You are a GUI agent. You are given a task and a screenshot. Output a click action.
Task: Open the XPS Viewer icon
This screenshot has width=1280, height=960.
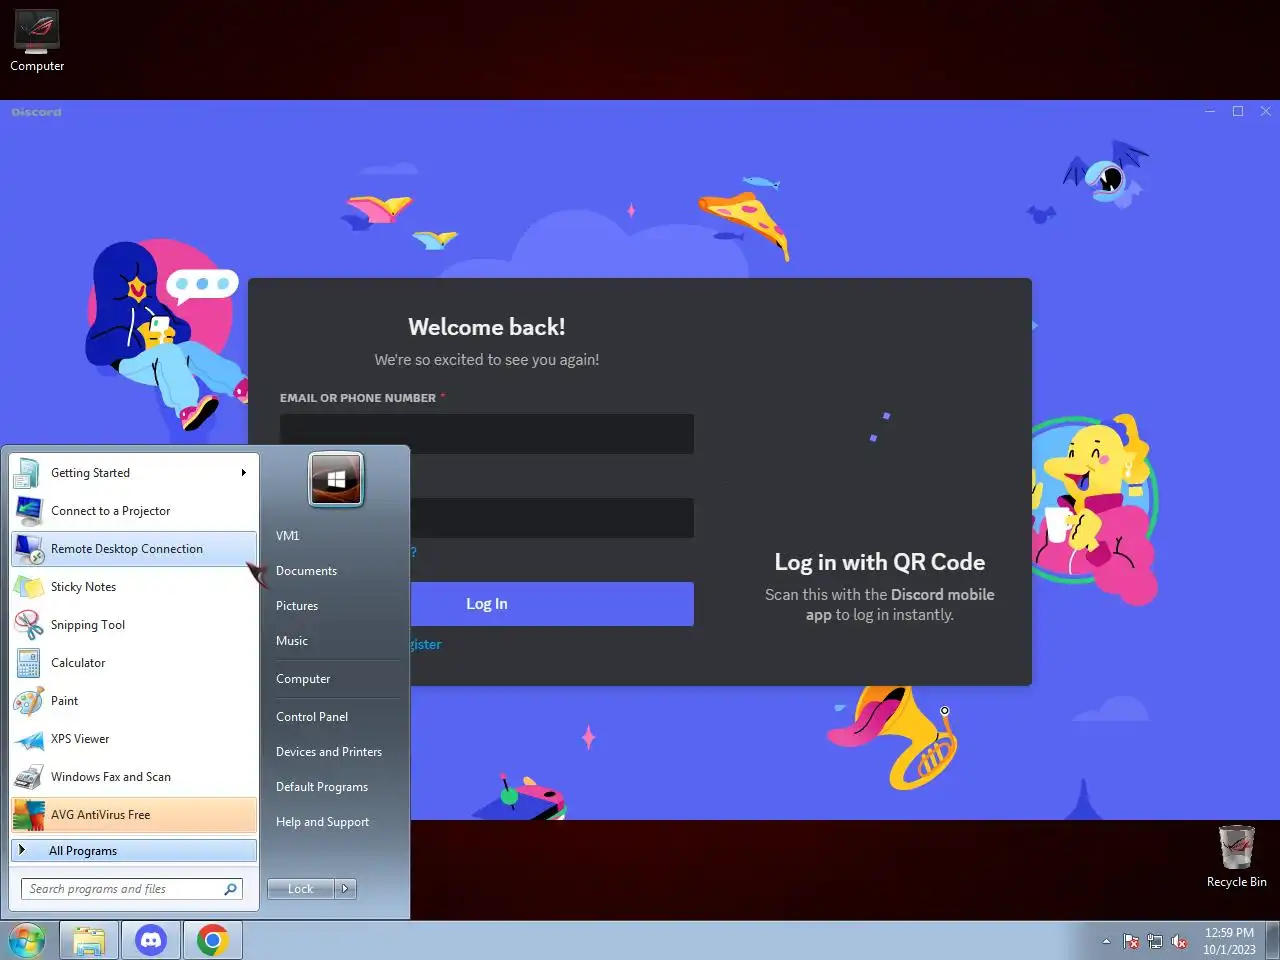pyautogui.click(x=28, y=739)
